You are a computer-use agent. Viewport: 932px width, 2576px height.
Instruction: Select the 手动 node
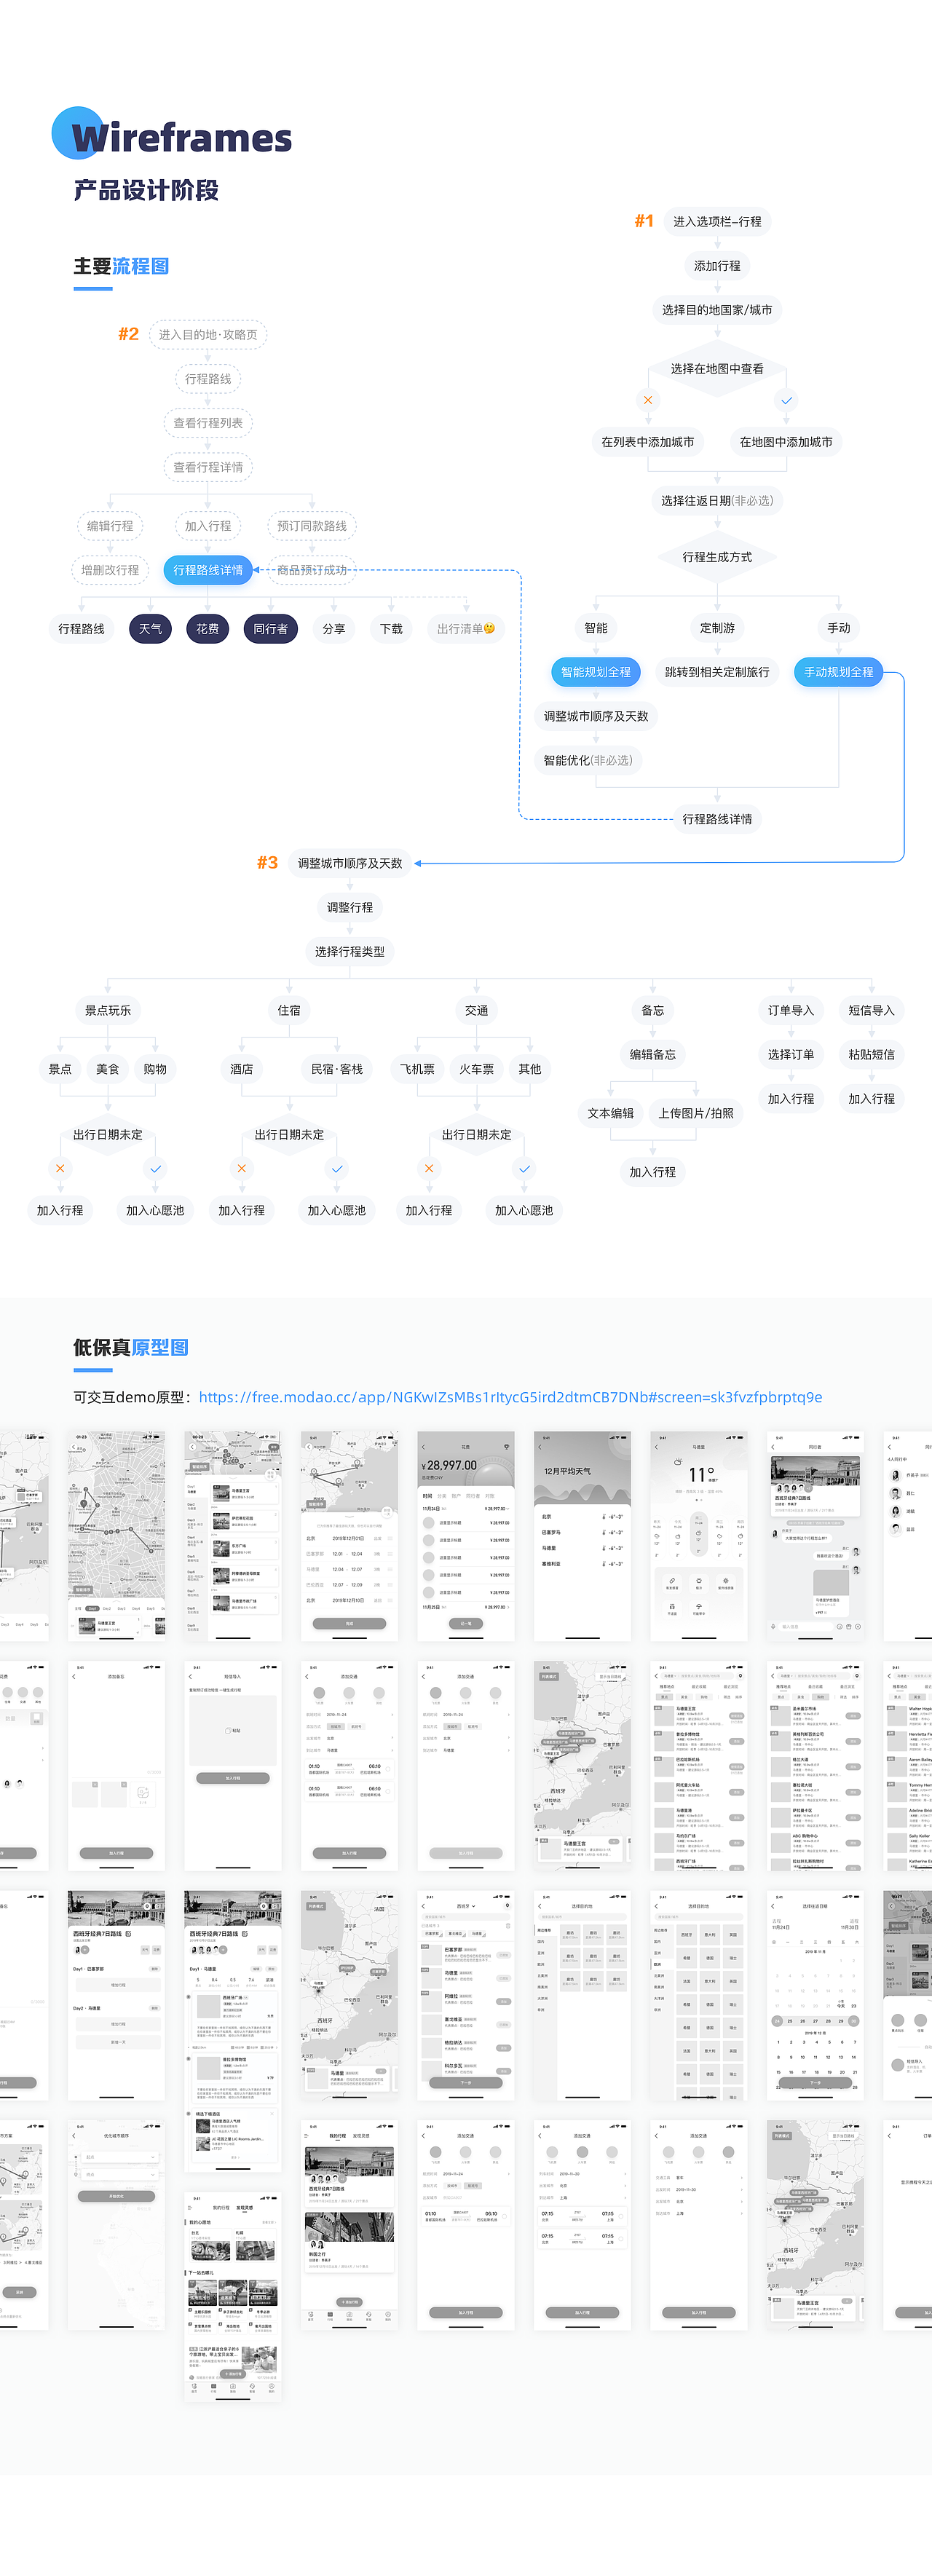click(839, 628)
